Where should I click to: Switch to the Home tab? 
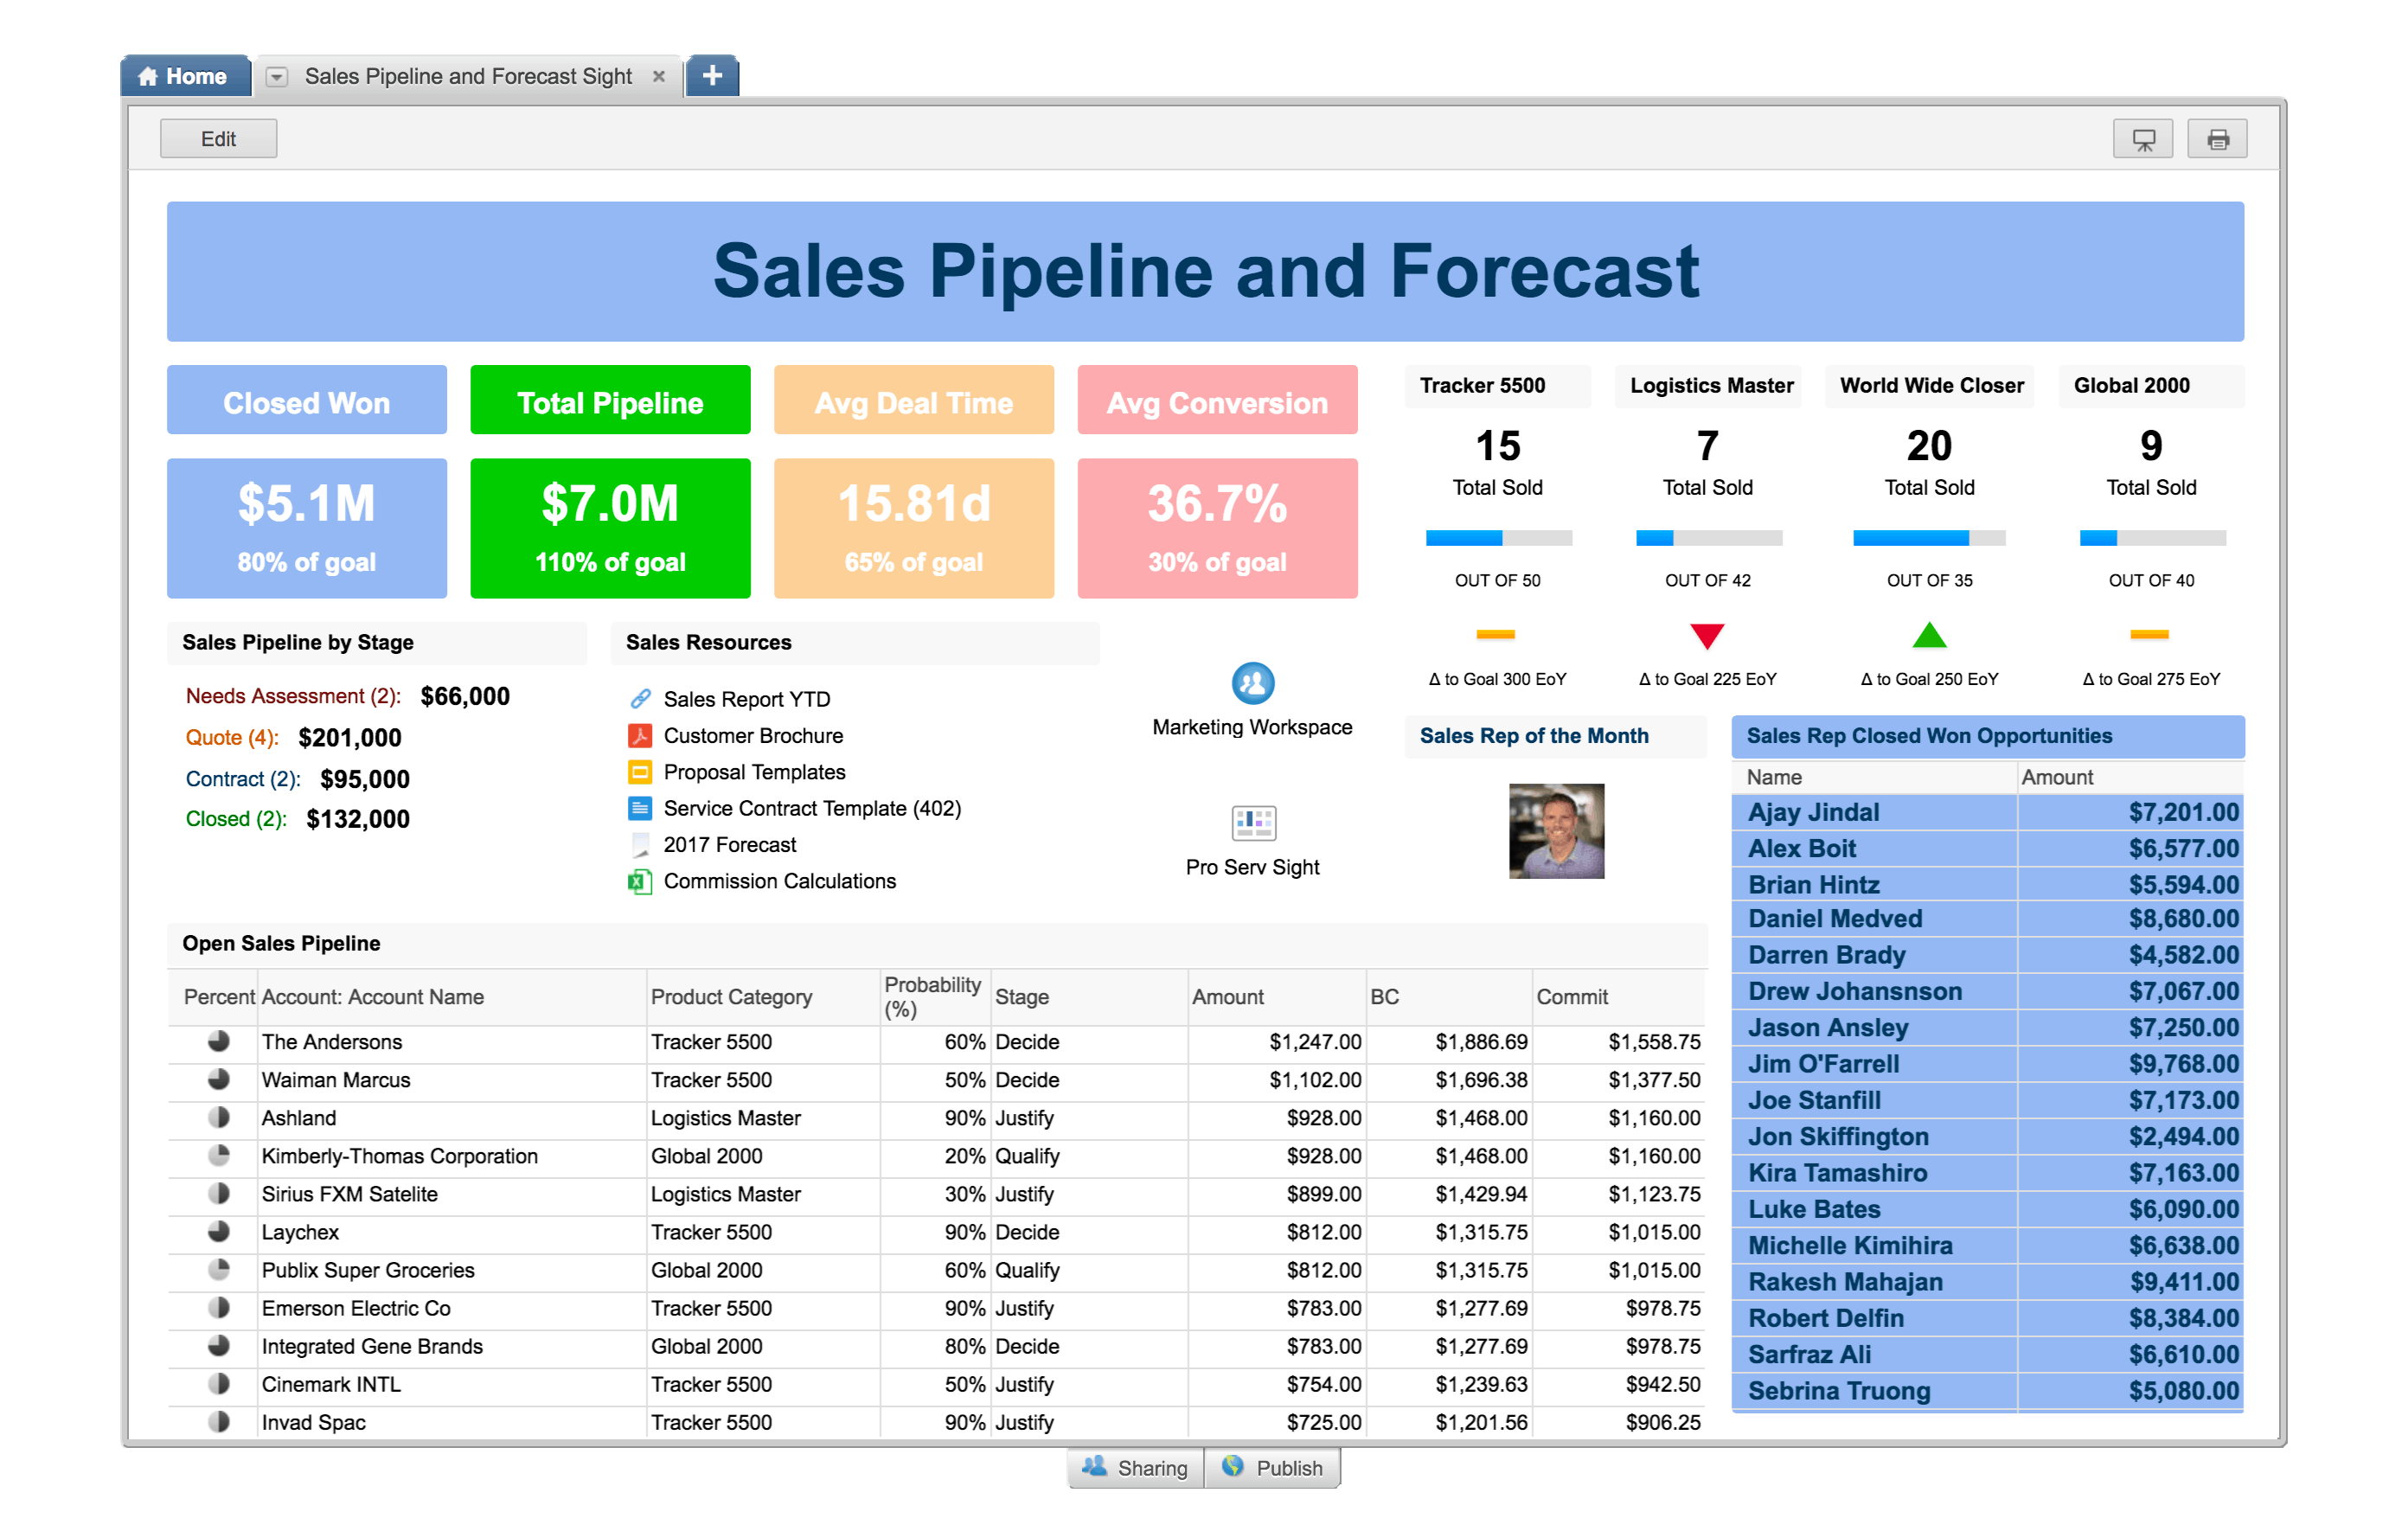point(184,76)
